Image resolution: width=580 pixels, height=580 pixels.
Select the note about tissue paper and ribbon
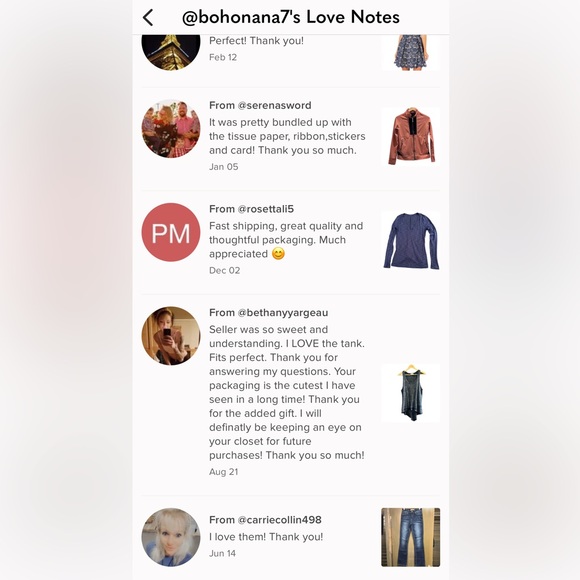(x=287, y=136)
